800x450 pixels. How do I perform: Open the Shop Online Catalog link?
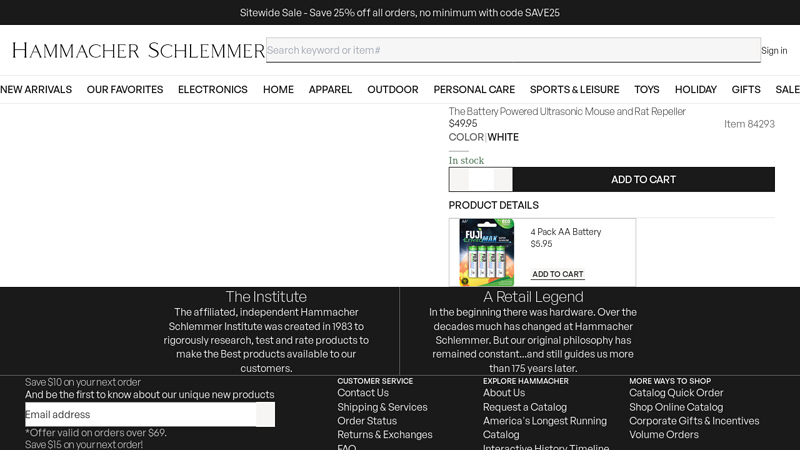tap(676, 407)
